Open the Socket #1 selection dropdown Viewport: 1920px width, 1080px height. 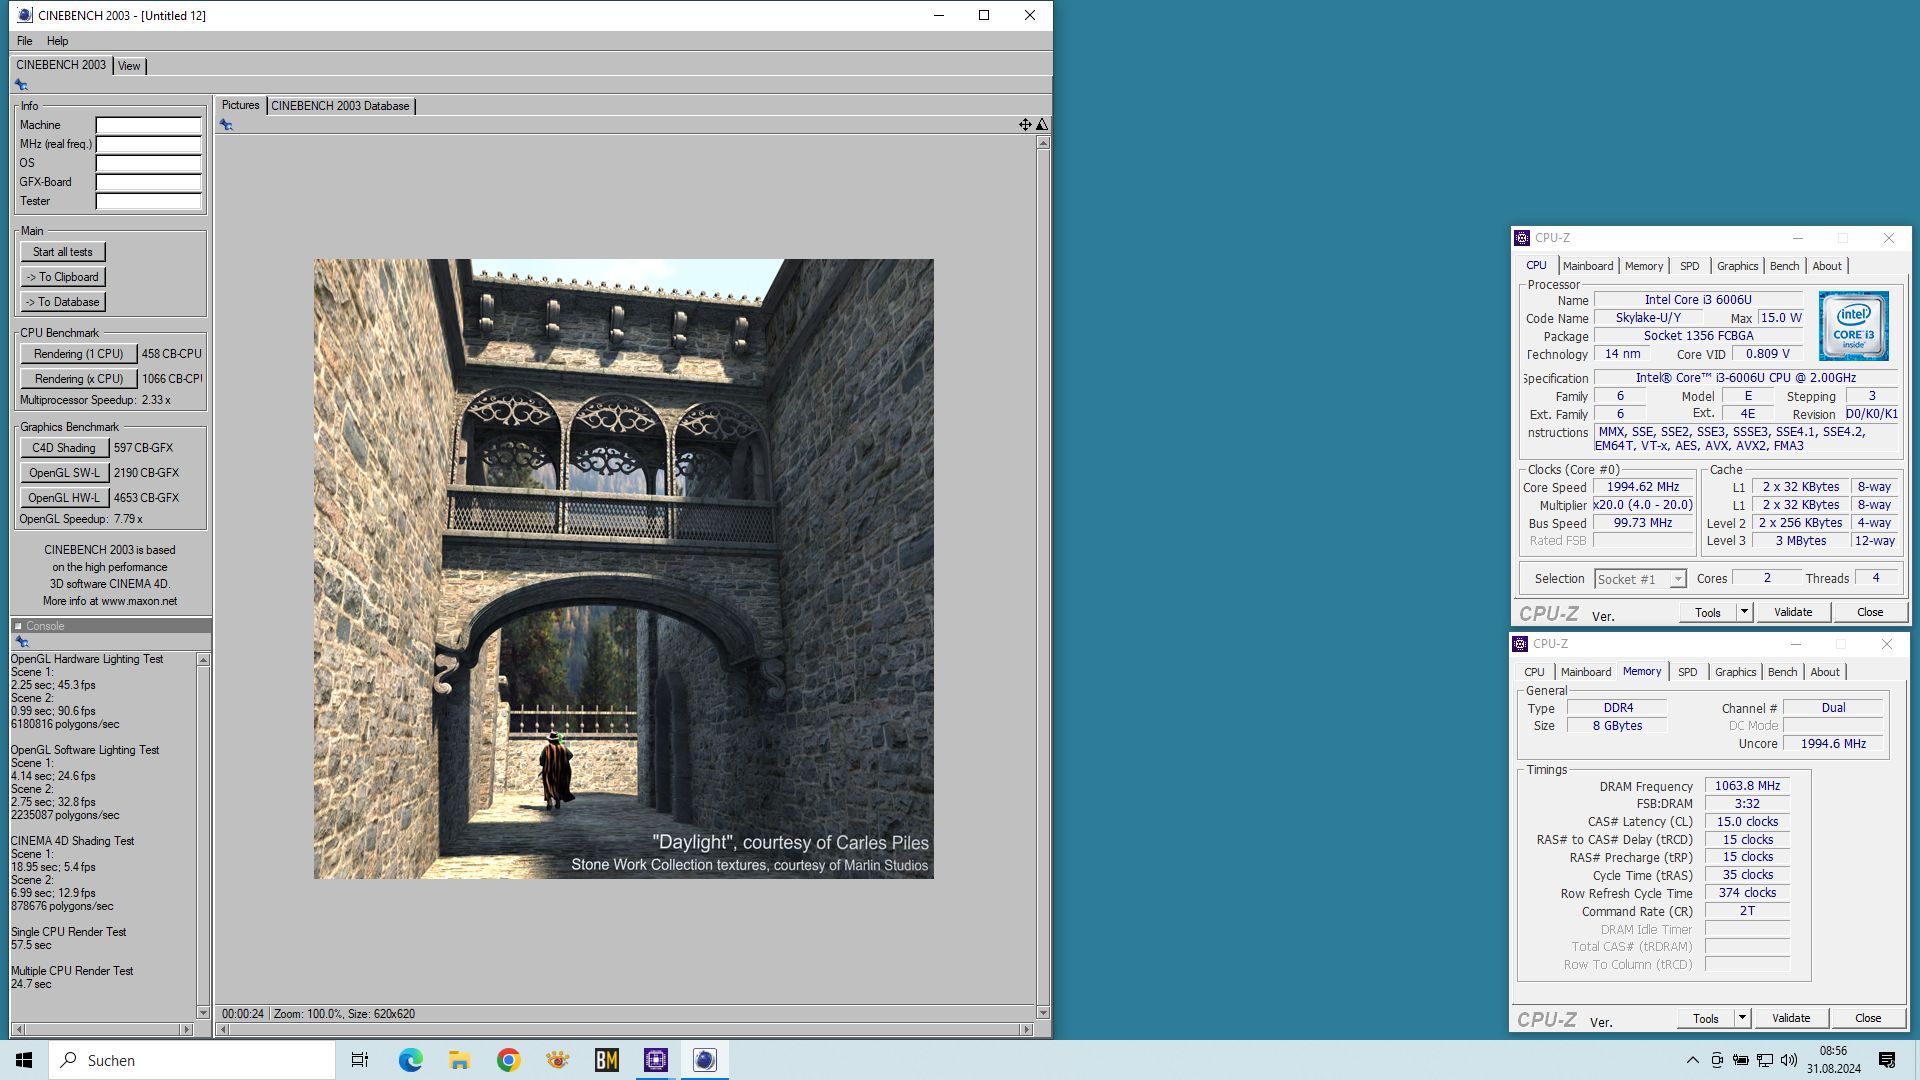pos(1640,579)
